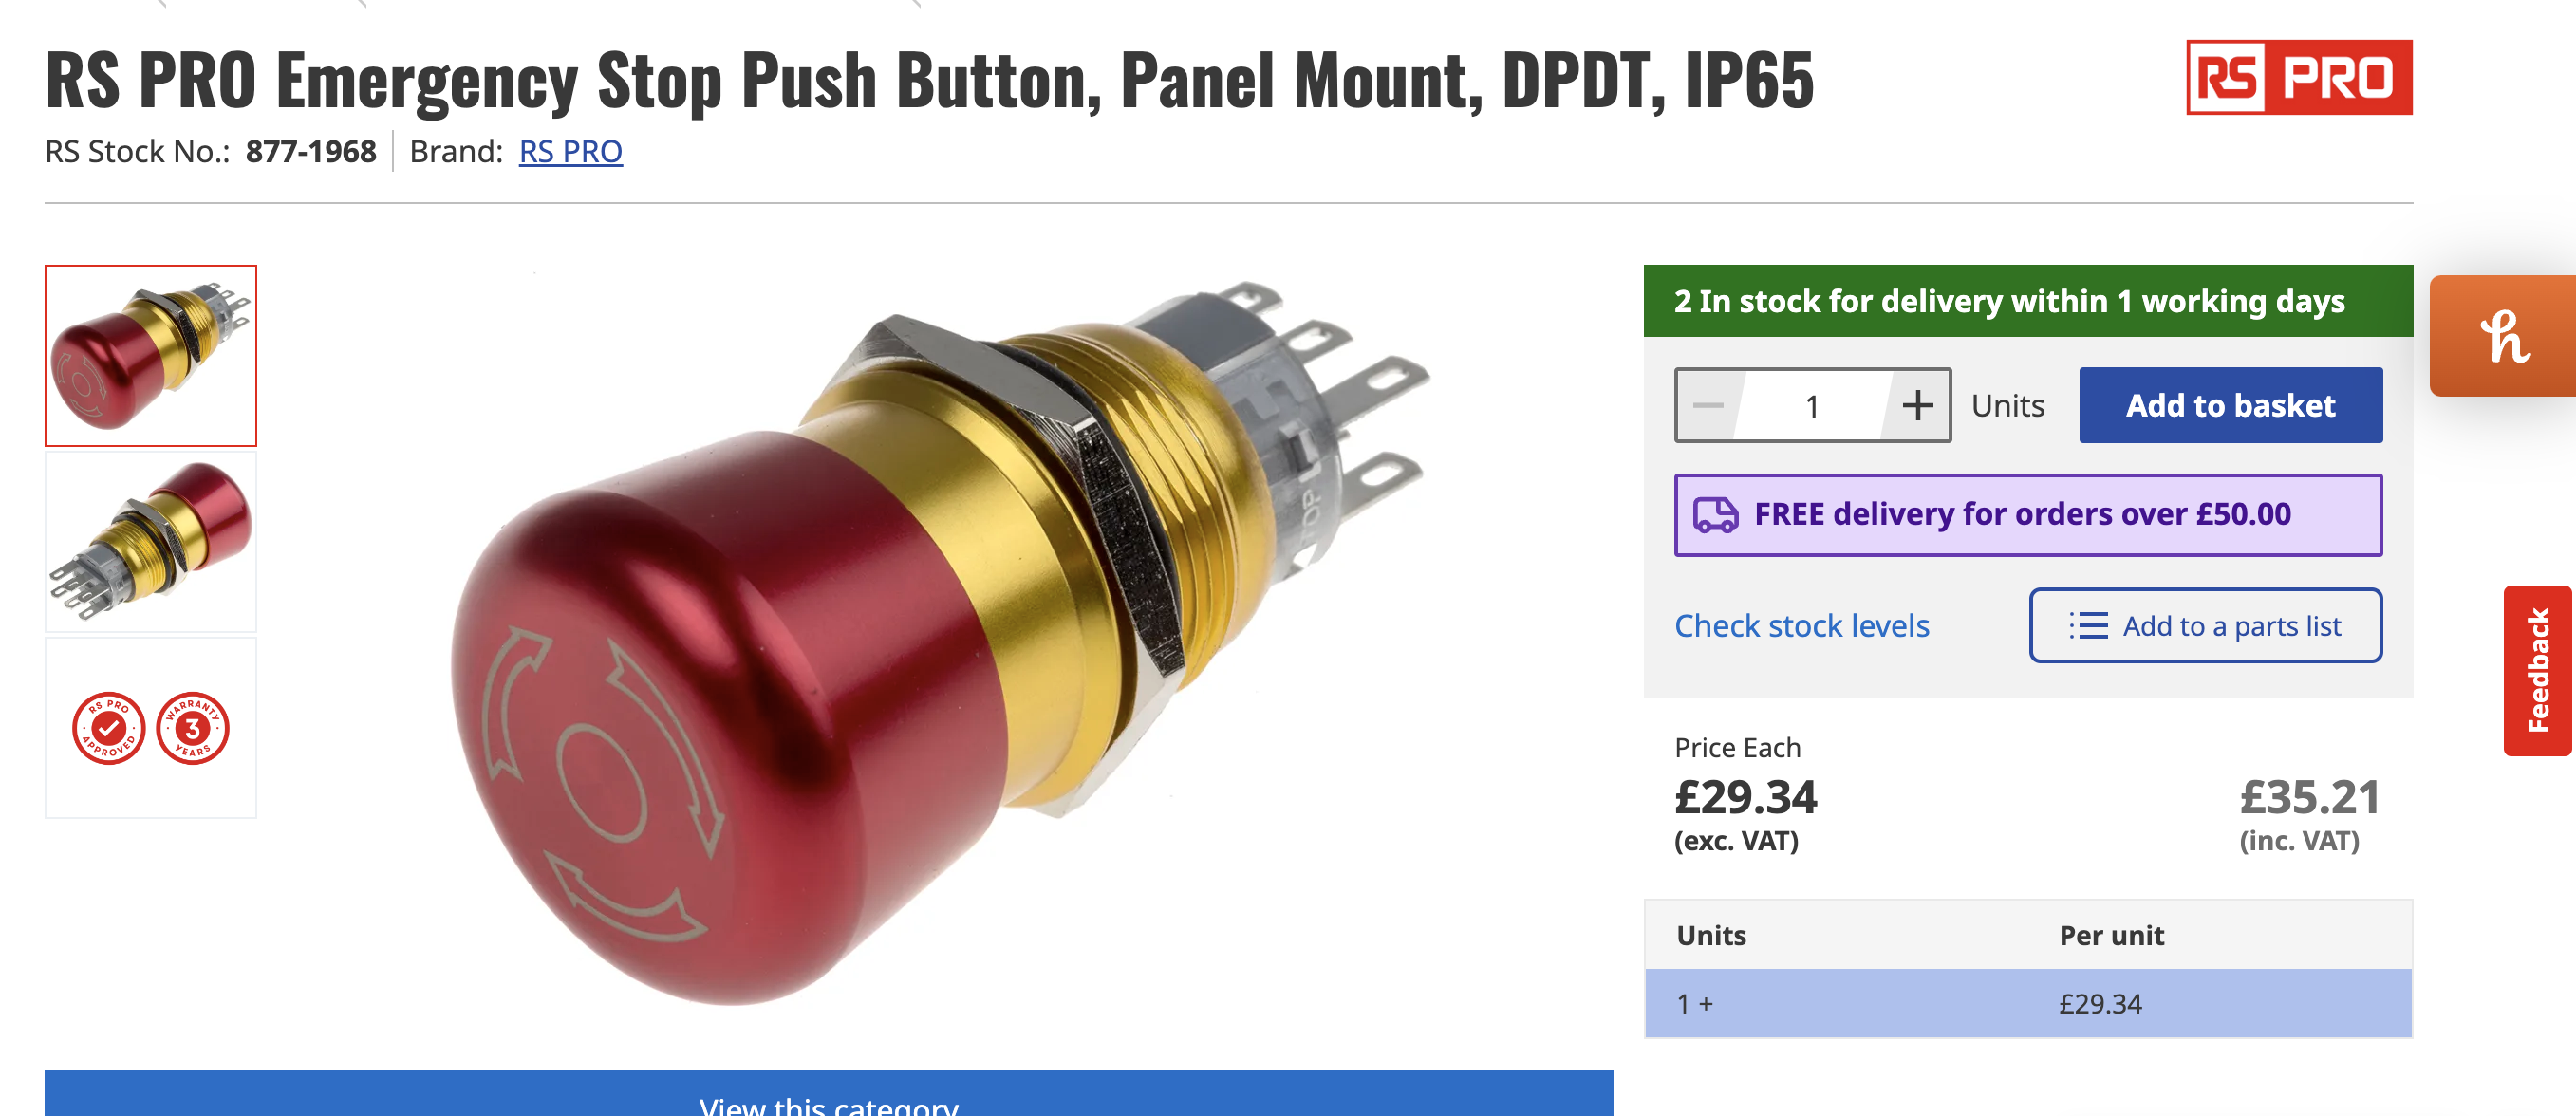This screenshot has height=1116, width=2576.
Task: Click the 3 Years Warranty badge
Action: pos(193,728)
